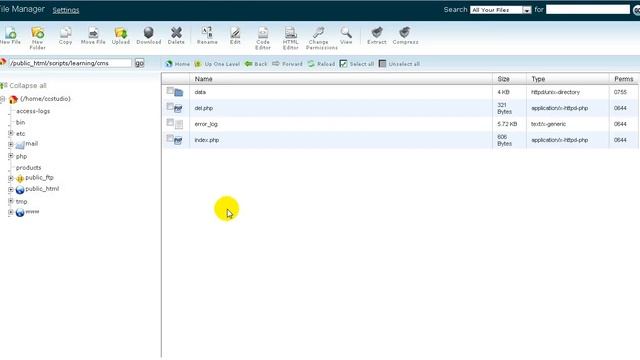
Task: Select products in folder tree
Action: point(28,168)
